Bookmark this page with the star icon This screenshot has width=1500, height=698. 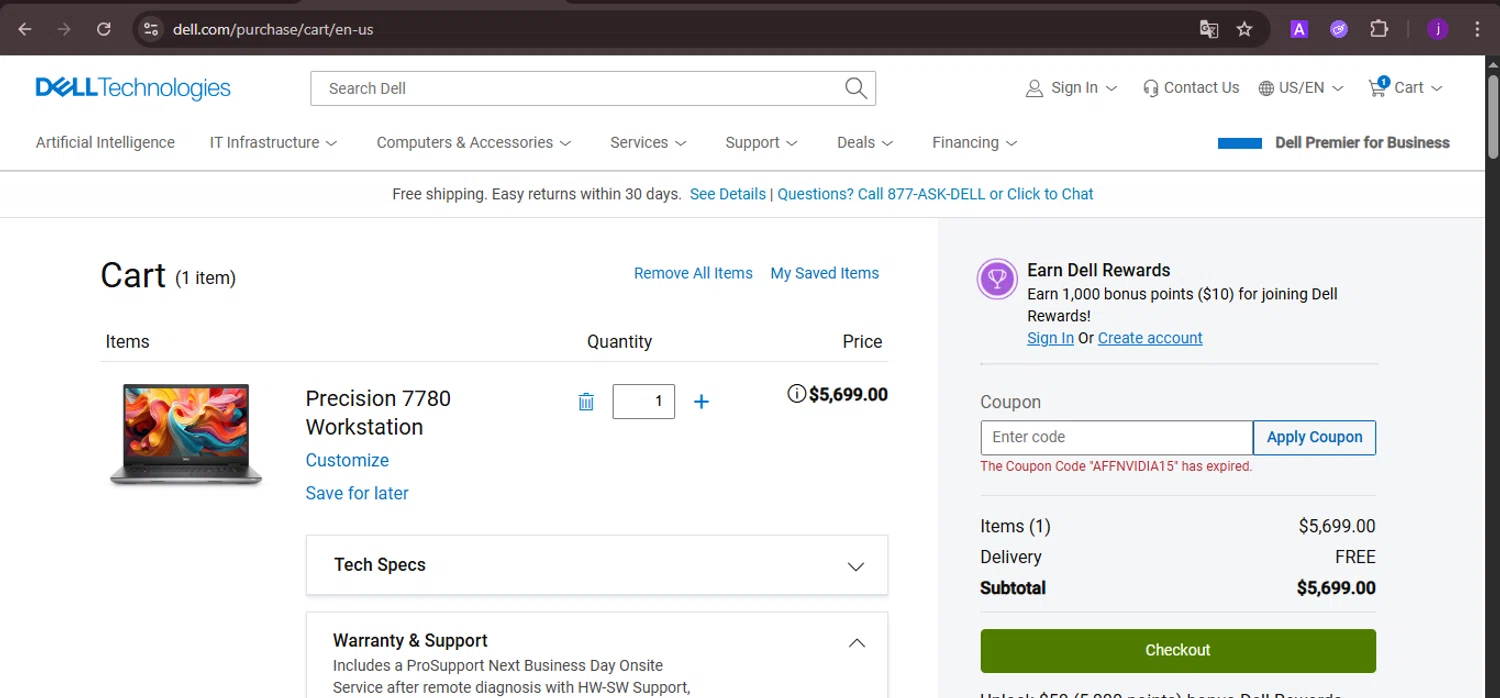point(1244,29)
